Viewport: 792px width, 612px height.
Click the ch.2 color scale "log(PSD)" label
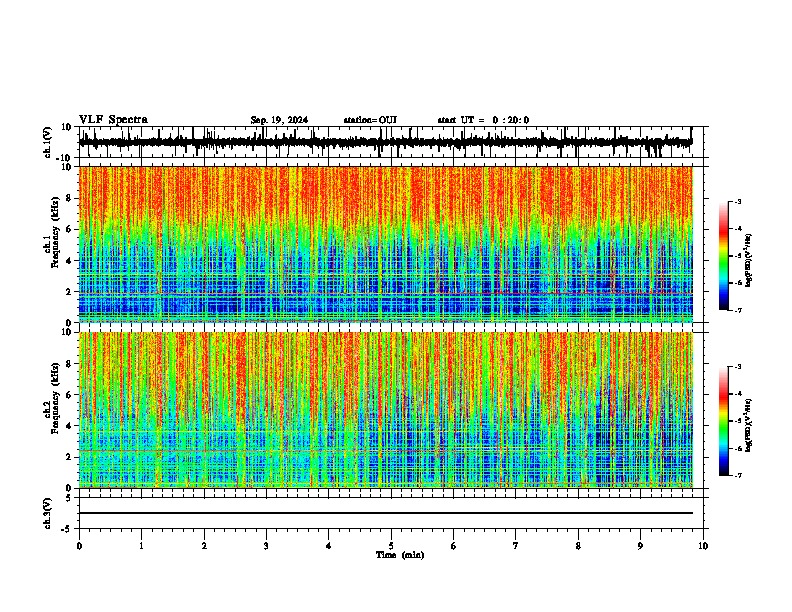[x=748, y=425]
